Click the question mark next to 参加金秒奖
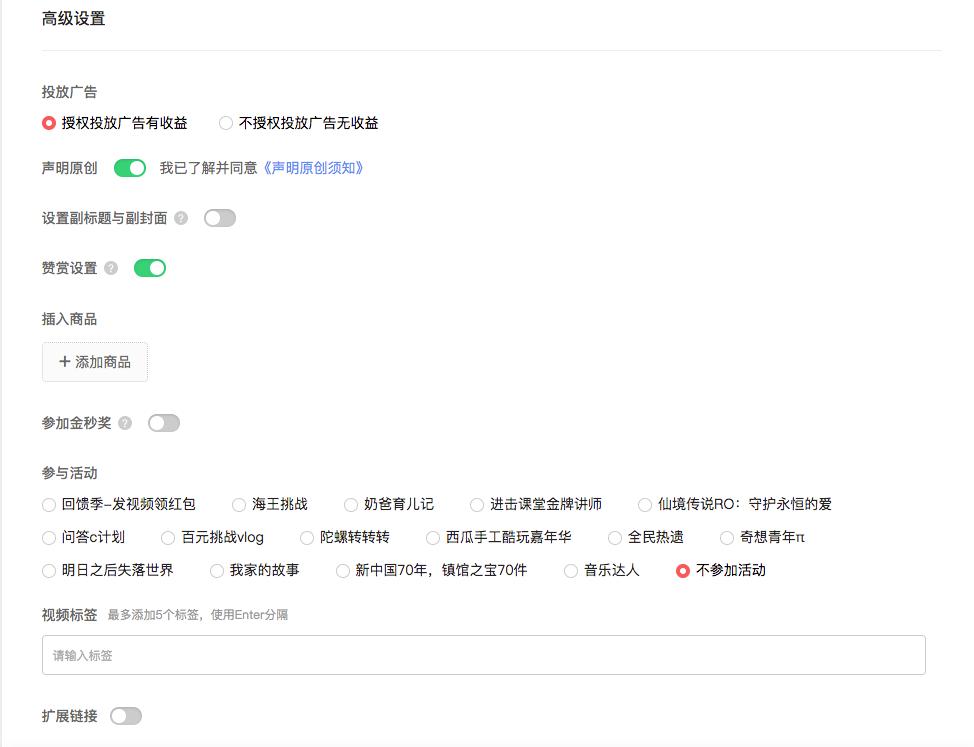 point(124,422)
